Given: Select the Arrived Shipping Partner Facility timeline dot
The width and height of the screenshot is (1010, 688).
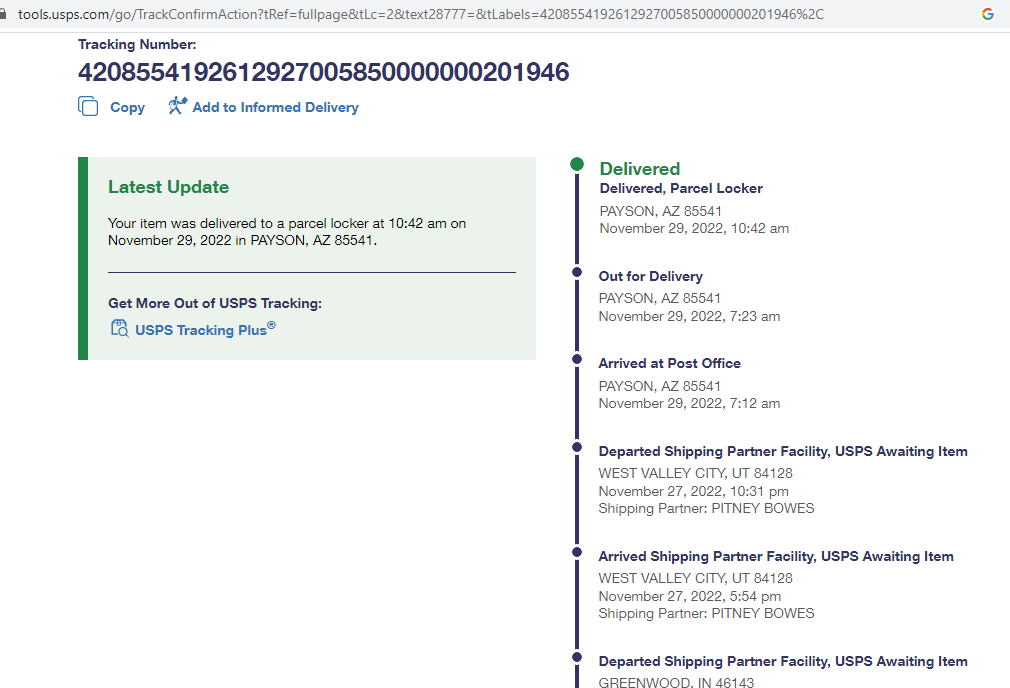Looking at the screenshot, I should pyautogui.click(x=577, y=552).
